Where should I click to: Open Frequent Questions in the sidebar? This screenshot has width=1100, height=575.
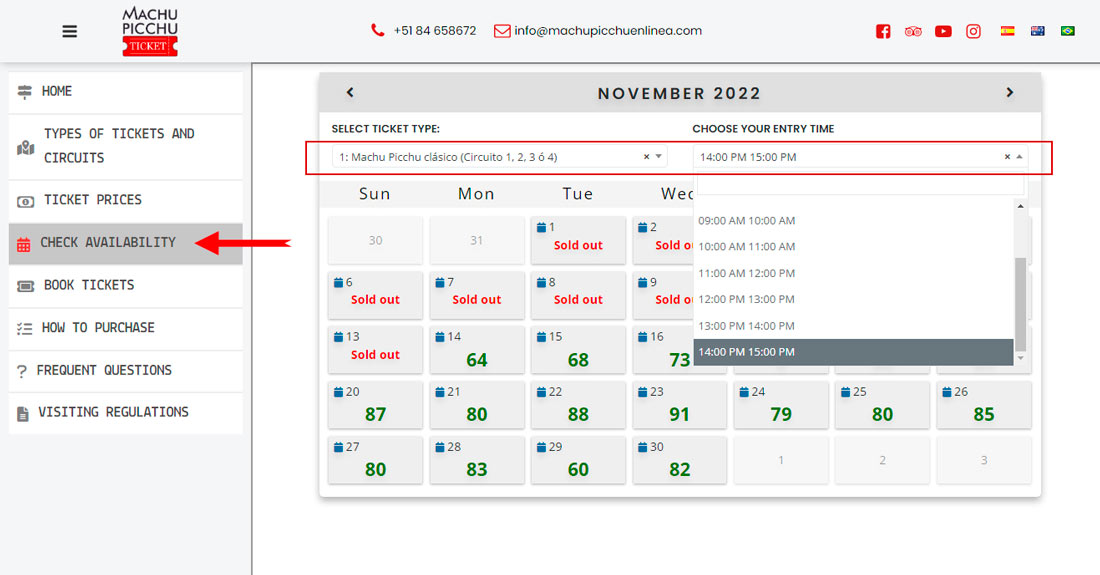click(104, 370)
